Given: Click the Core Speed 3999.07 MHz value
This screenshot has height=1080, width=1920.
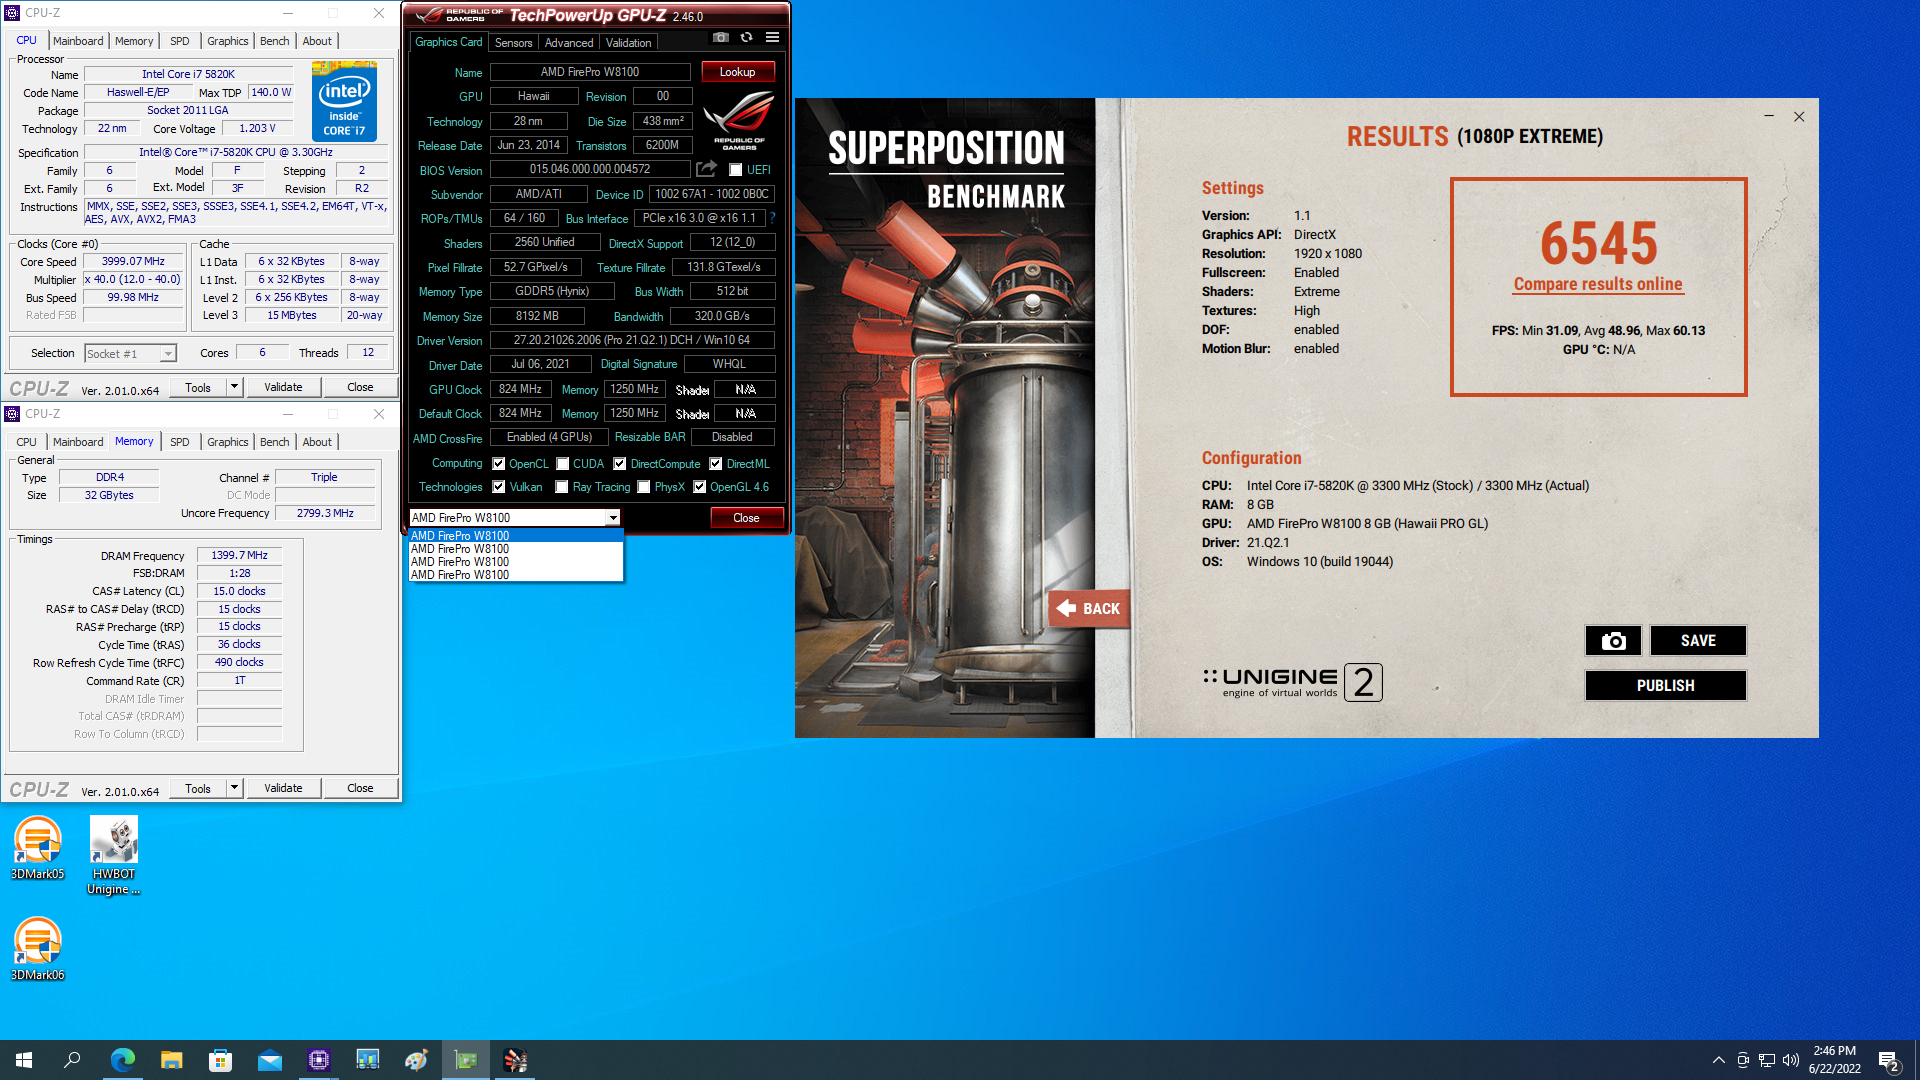Looking at the screenshot, I should point(133,261).
